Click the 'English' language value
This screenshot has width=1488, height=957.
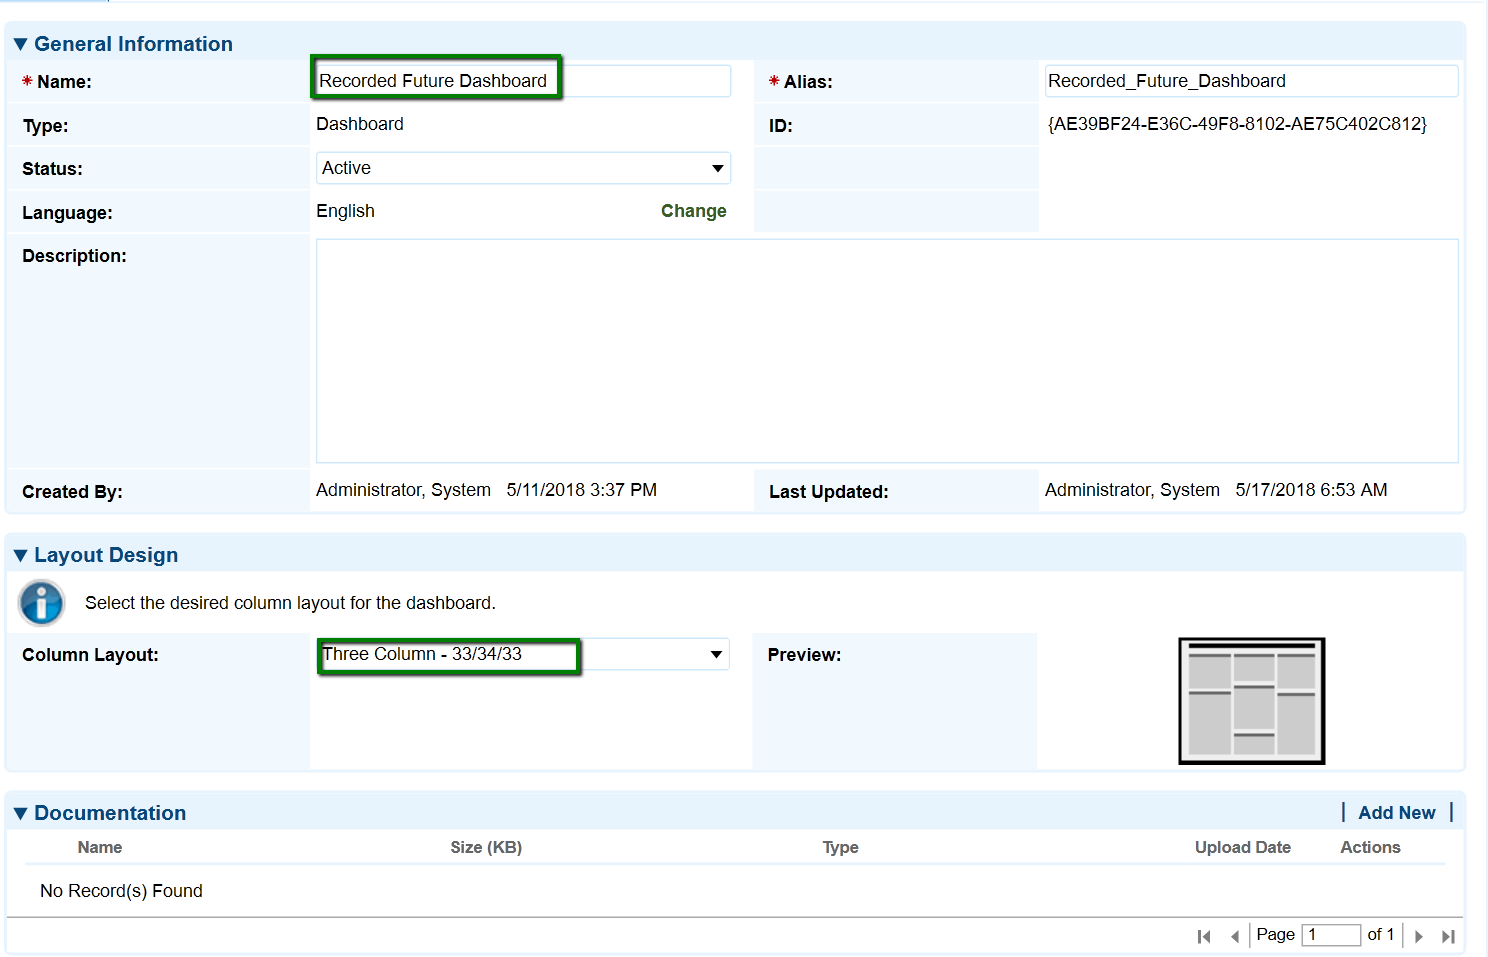[x=345, y=211]
